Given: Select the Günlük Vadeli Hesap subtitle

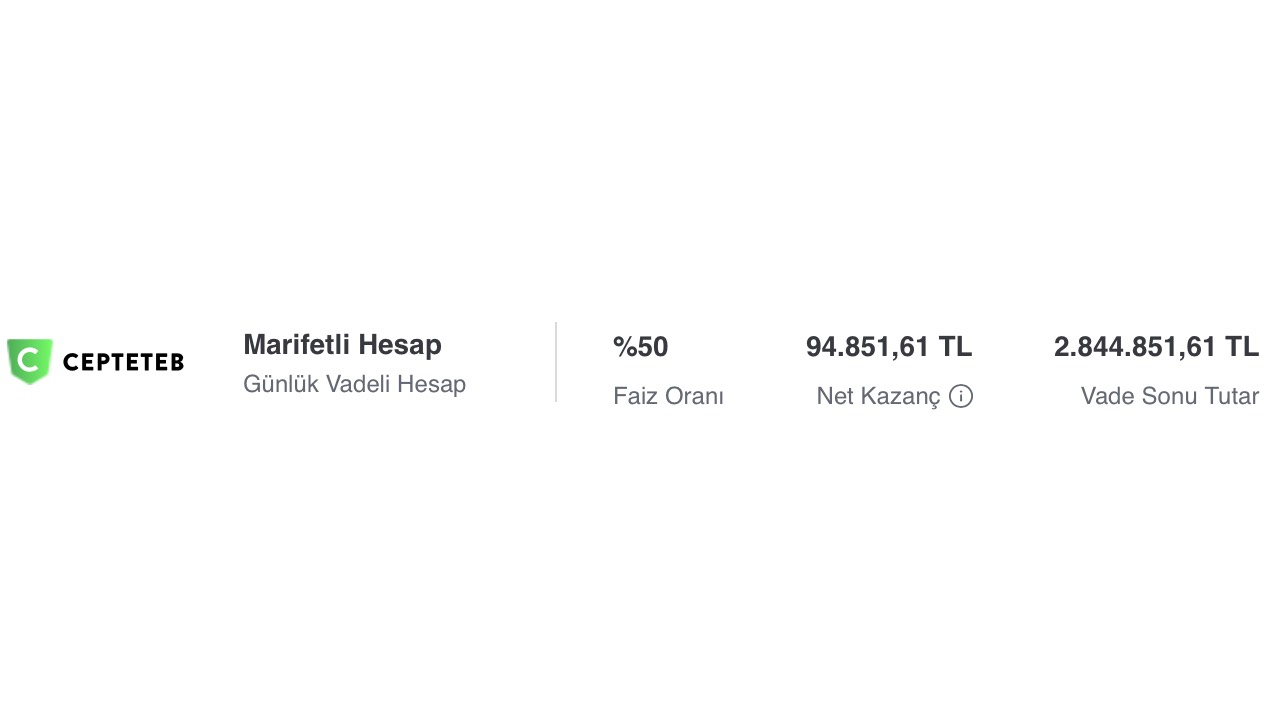Looking at the screenshot, I should tap(354, 384).
